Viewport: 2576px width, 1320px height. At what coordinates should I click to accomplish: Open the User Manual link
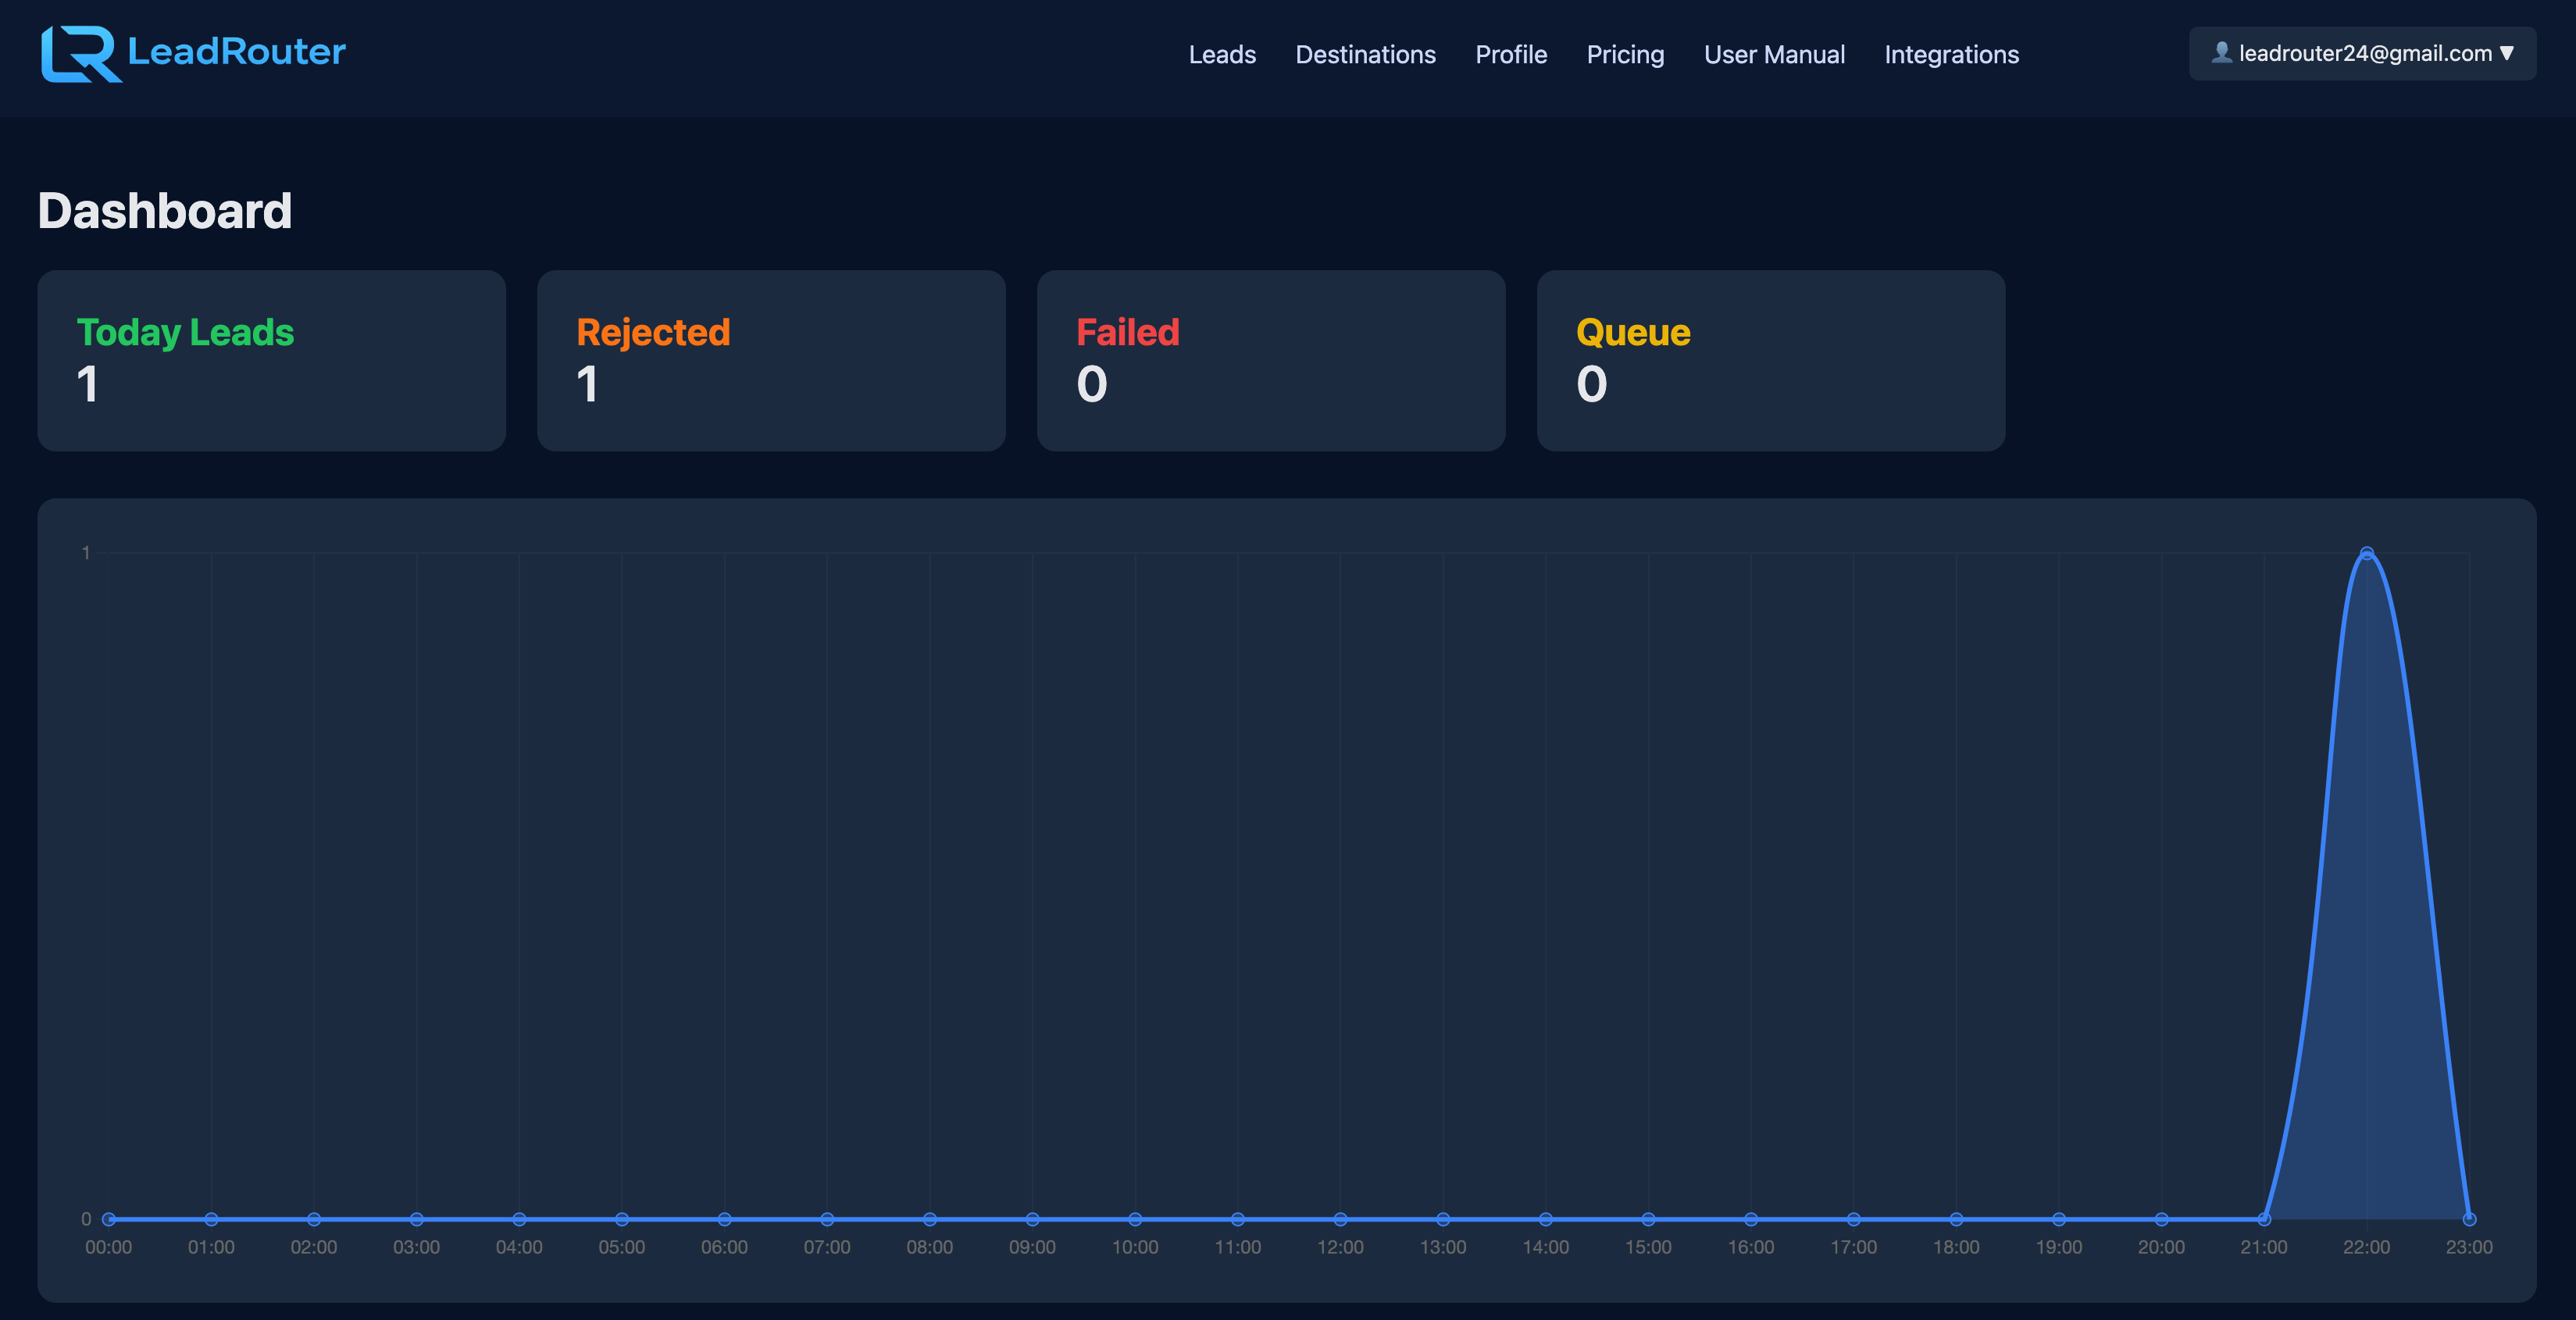pyautogui.click(x=1774, y=54)
